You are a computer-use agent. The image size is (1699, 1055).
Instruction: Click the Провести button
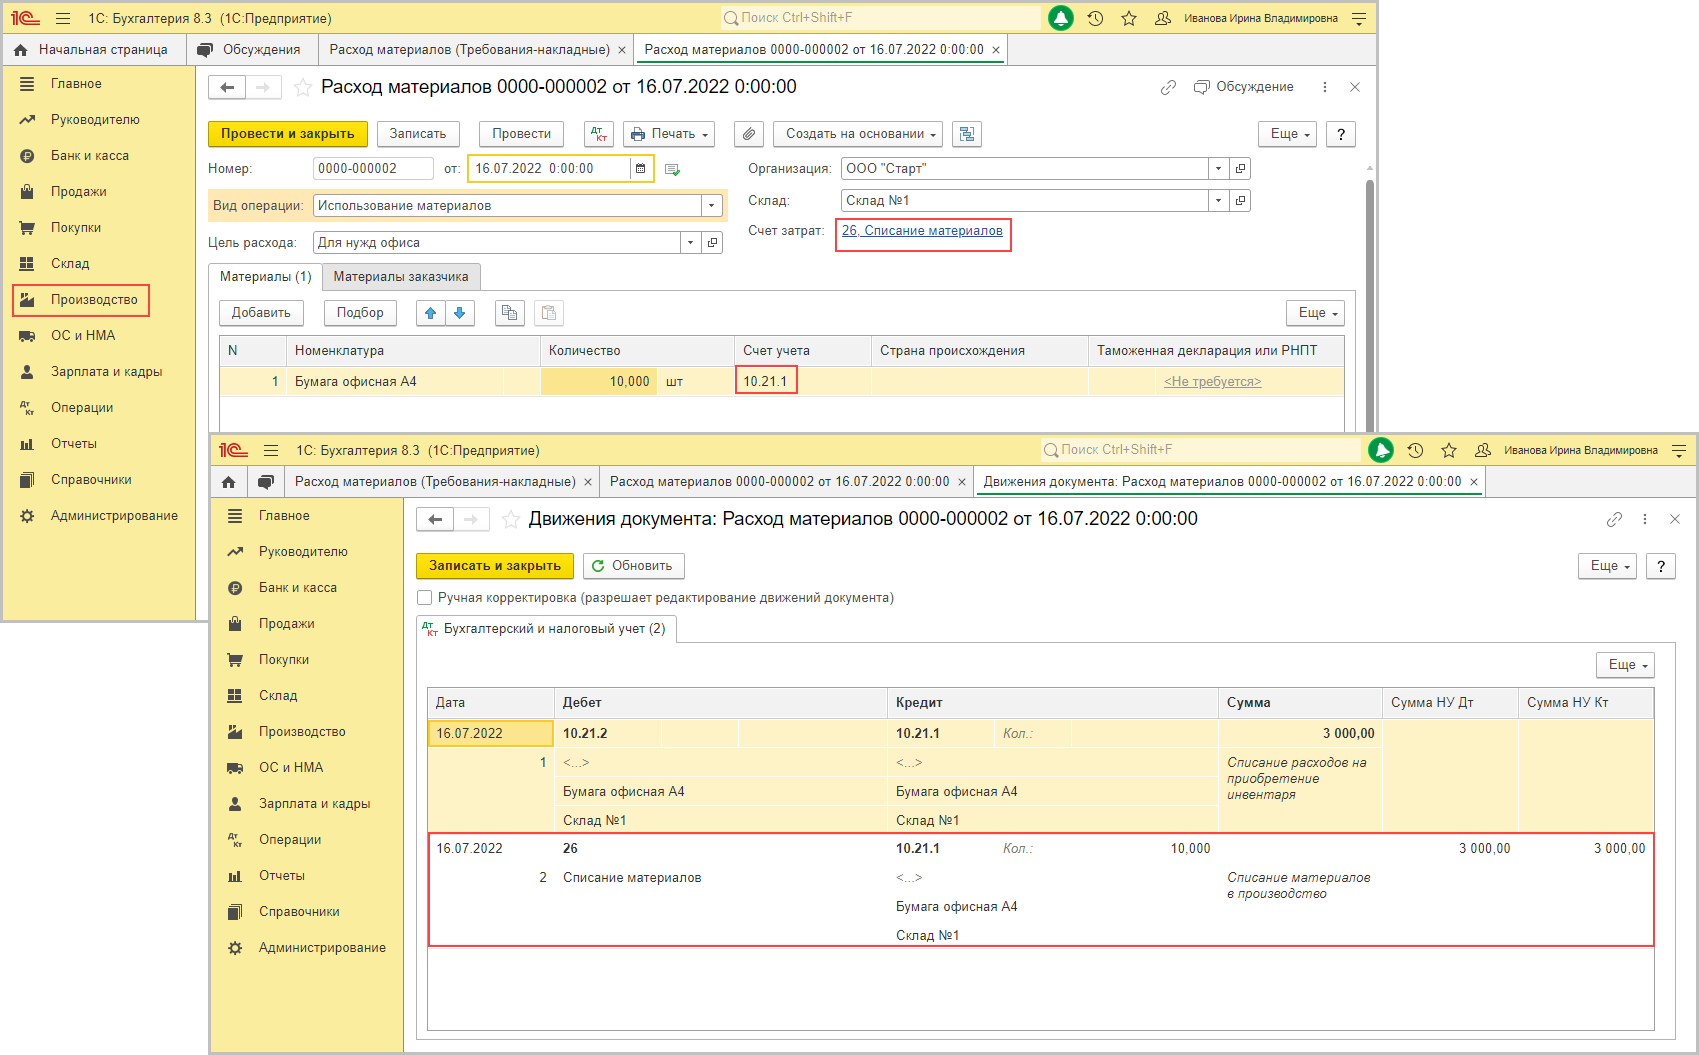point(522,134)
